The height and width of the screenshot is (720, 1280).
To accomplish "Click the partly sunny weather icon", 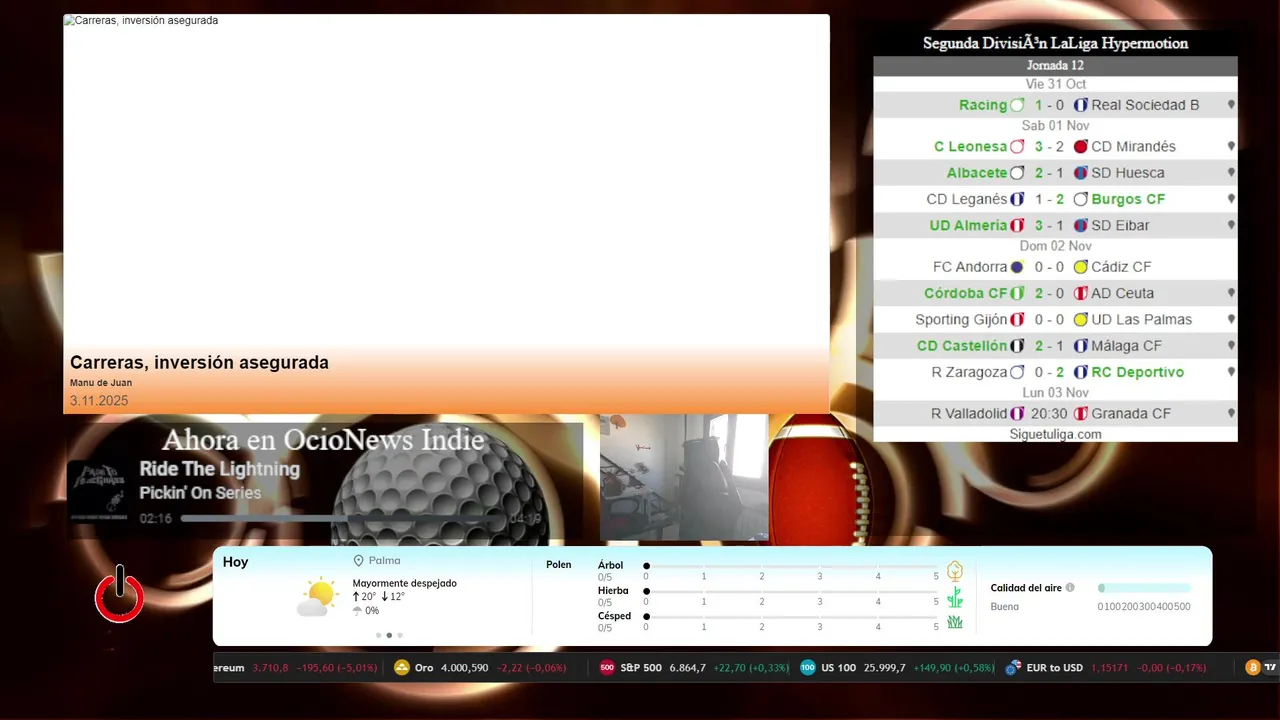I will tap(318, 596).
